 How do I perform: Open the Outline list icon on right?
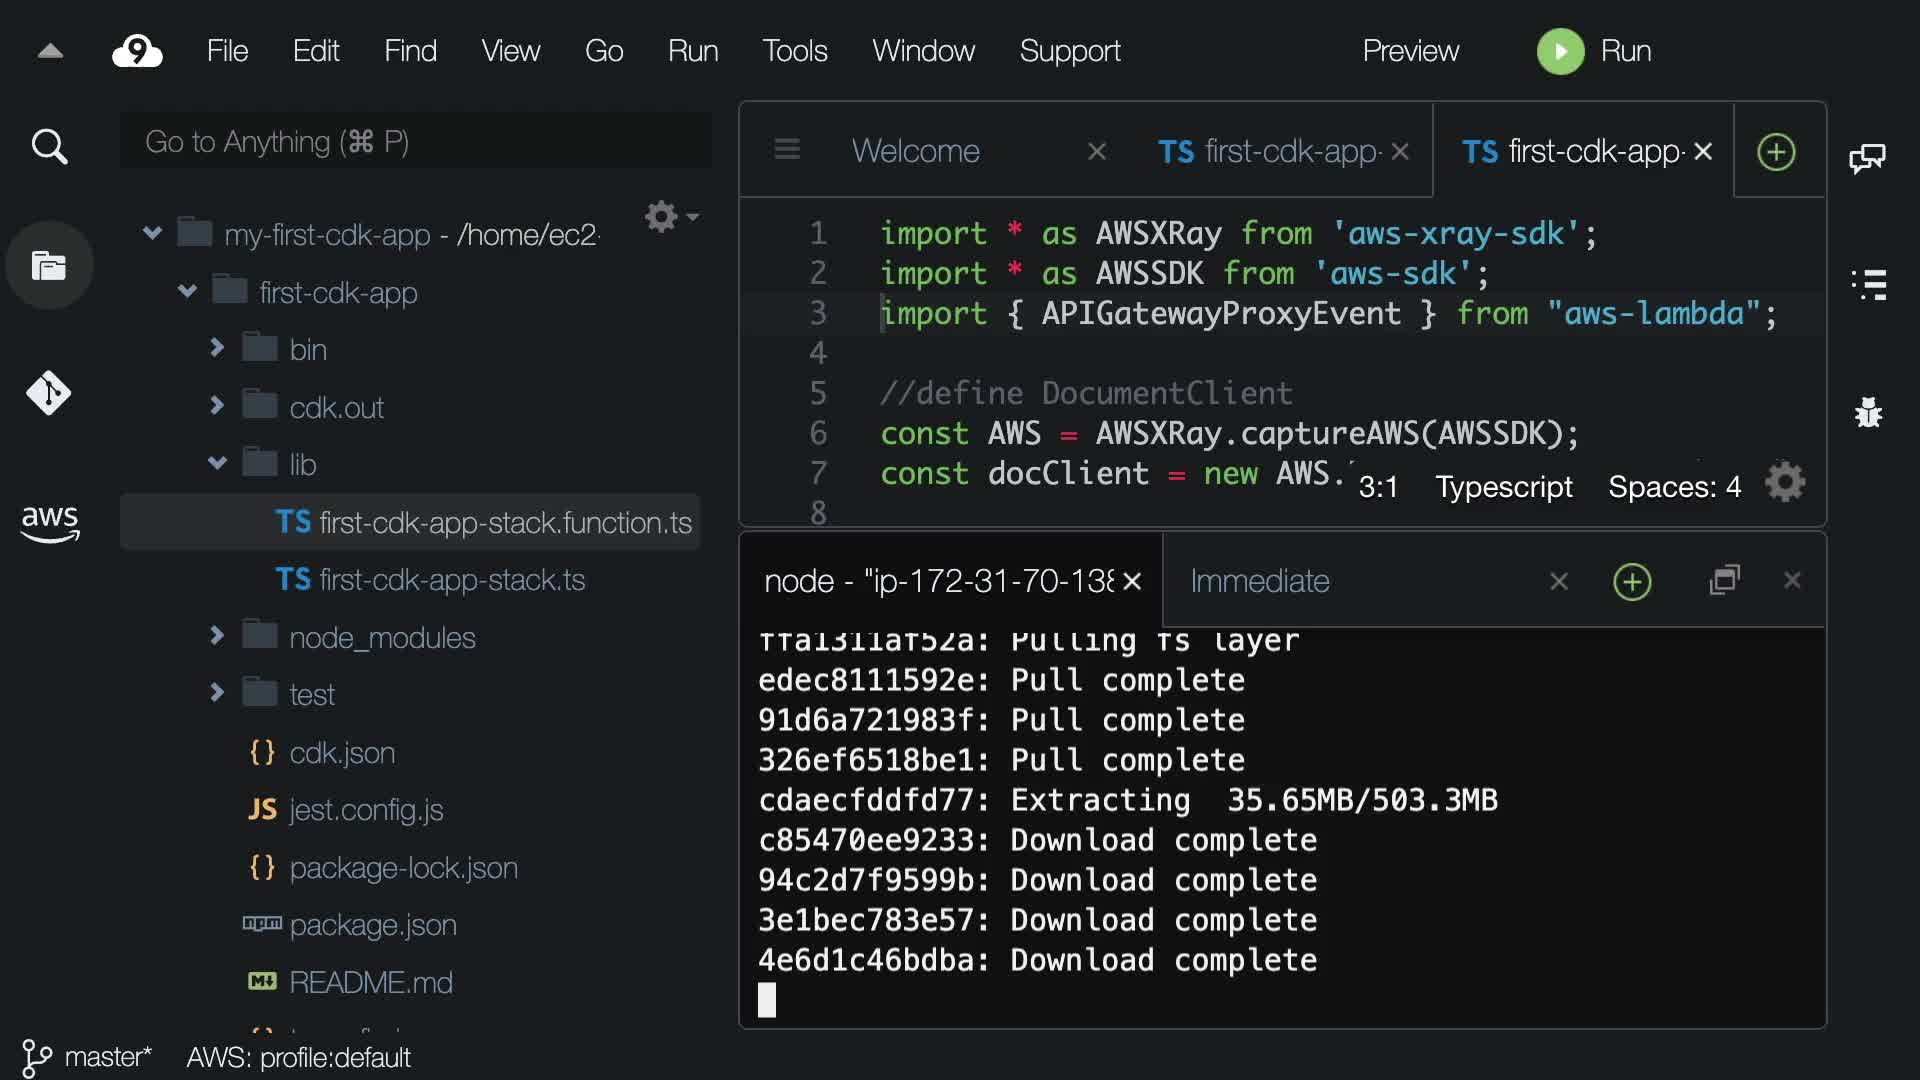tap(1868, 285)
